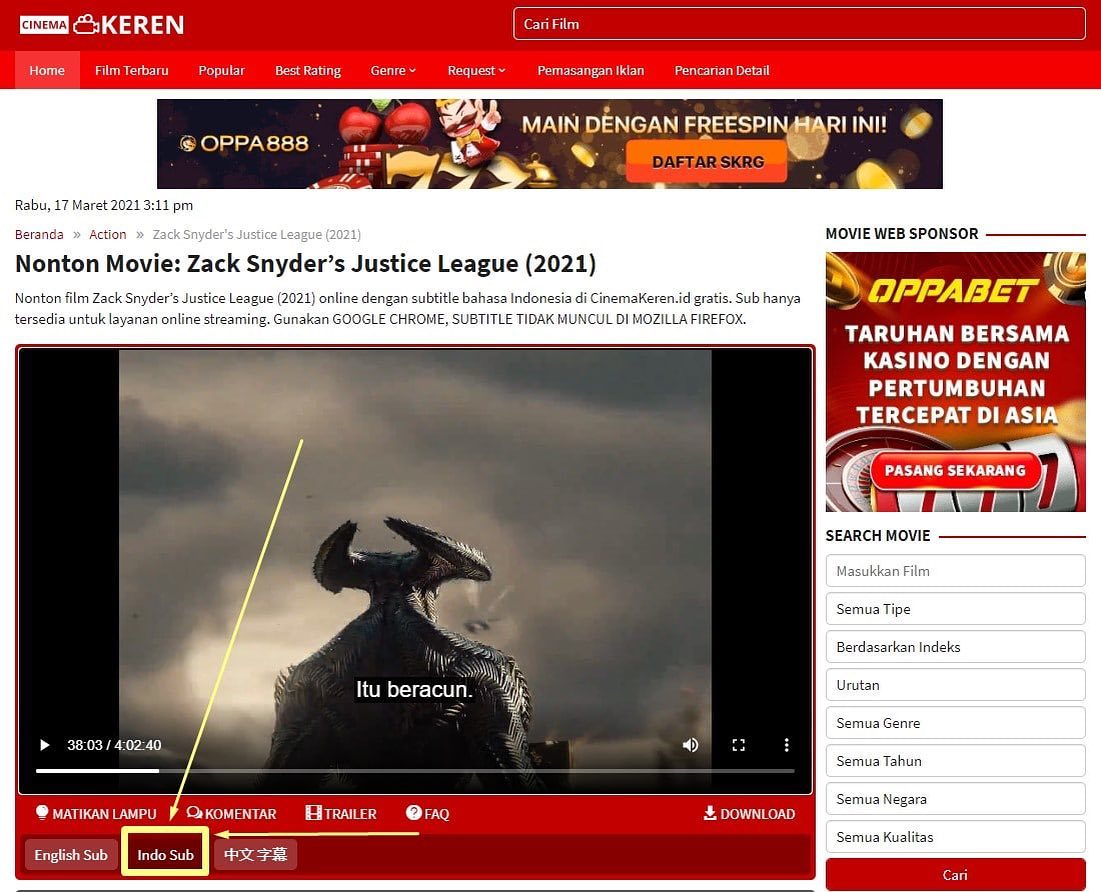Open the Semua Kualitas dropdown
Screen dimensions: 1101x892
coord(955,837)
